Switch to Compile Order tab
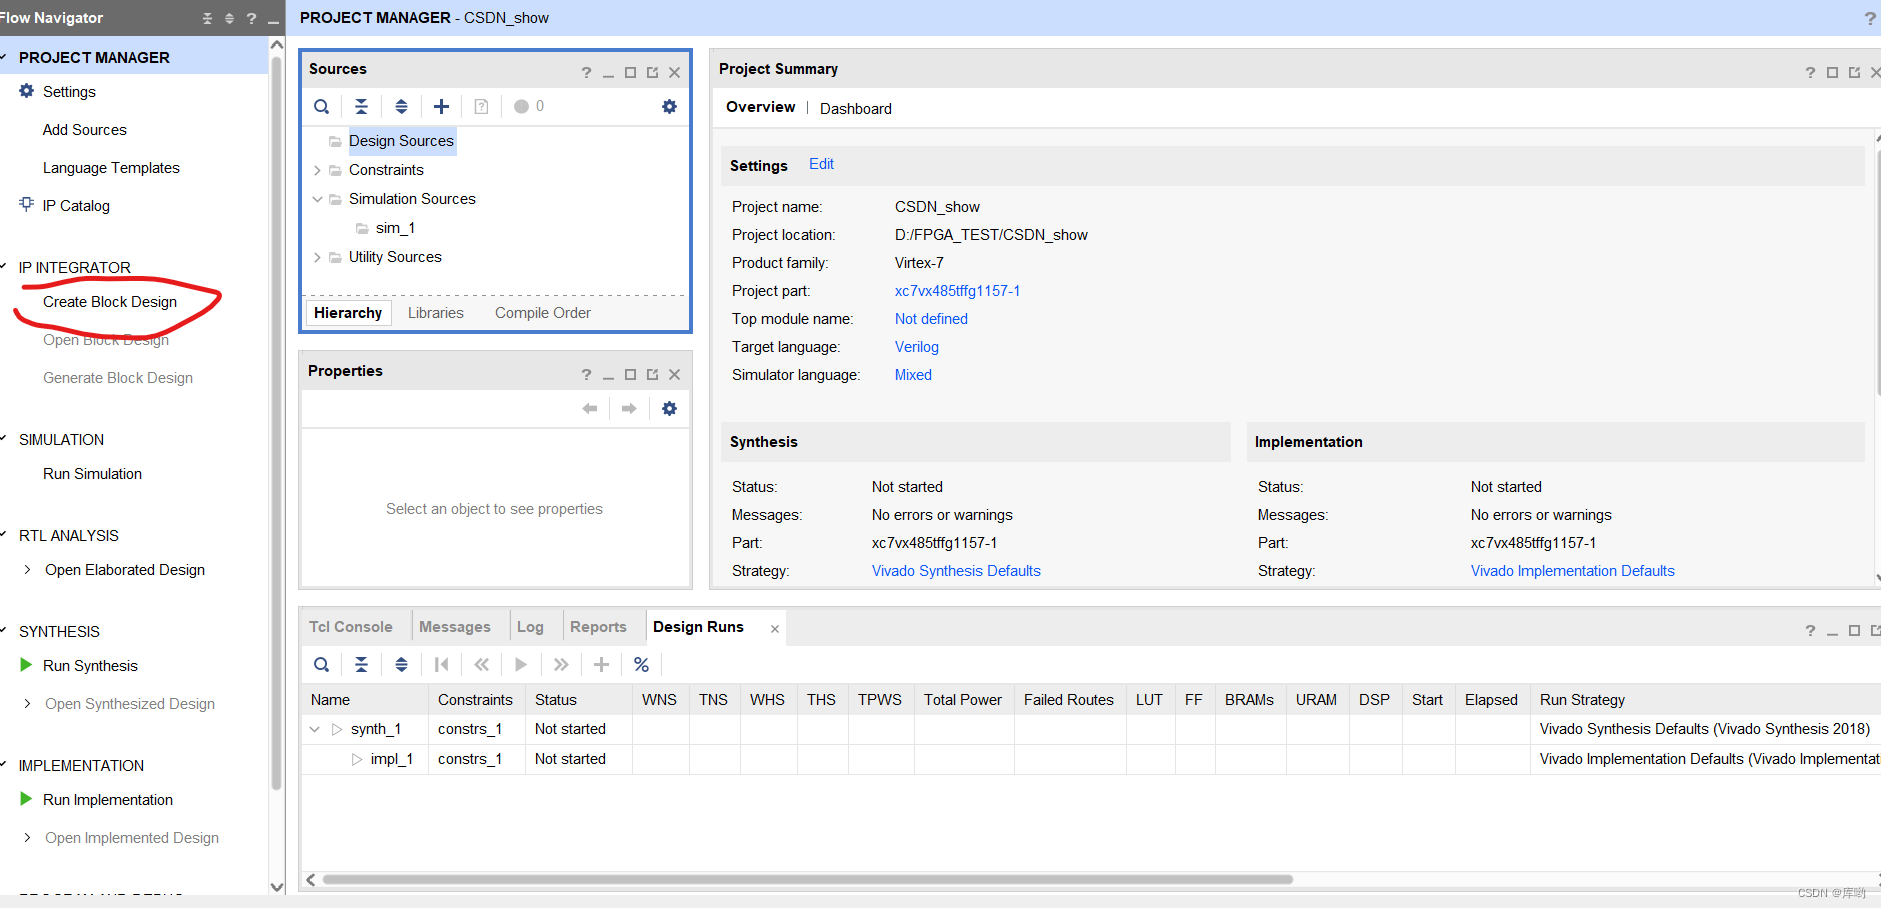Screen dimensions: 1881x908 543,313
